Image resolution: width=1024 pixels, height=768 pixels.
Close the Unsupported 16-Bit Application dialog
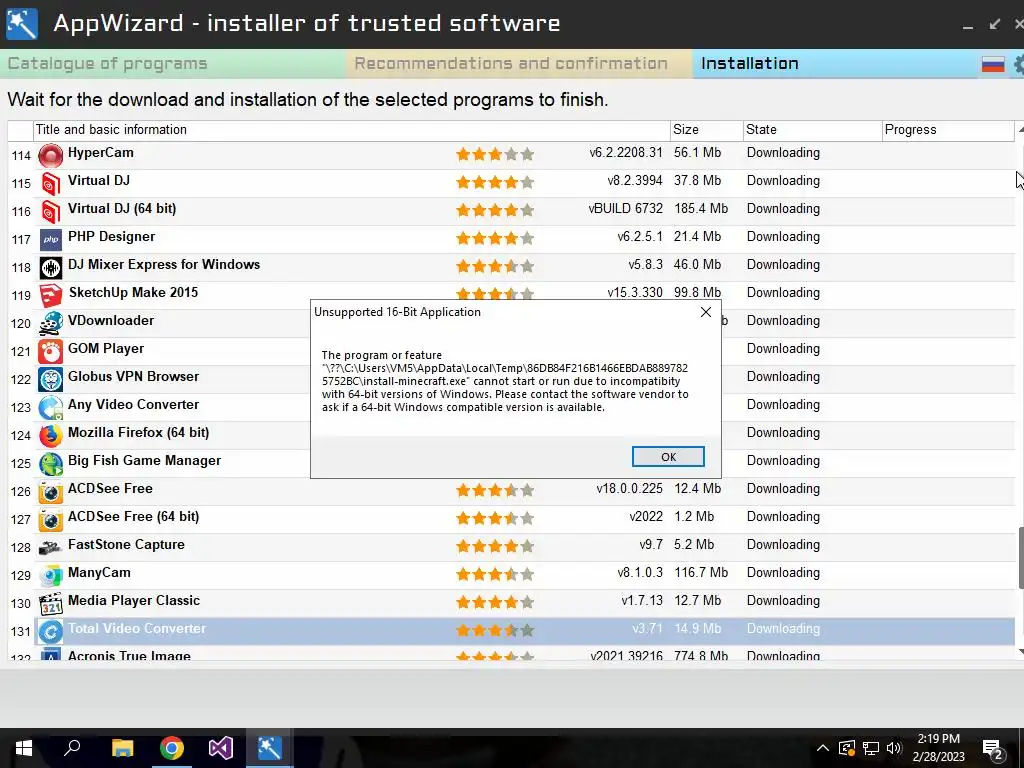(705, 312)
